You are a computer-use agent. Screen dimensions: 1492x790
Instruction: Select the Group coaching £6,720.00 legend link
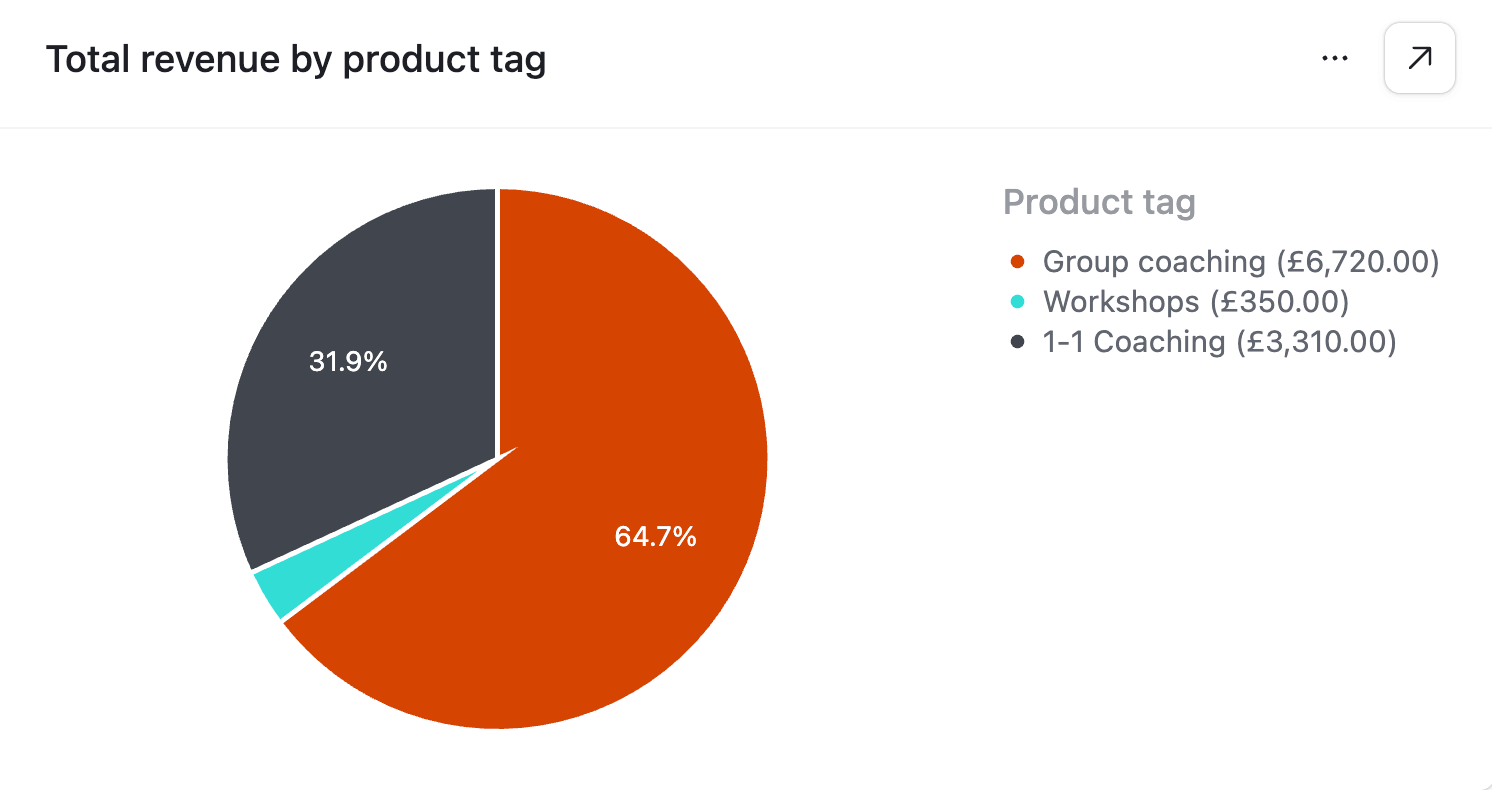(x=1226, y=262)
